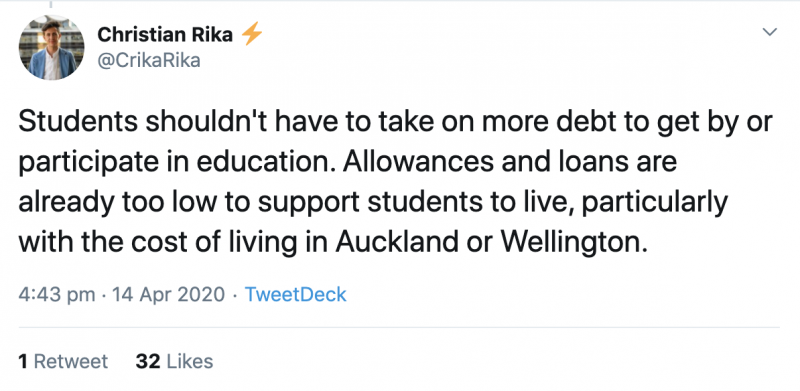Image resolution: width=800 pixels, height=391 pixels.
Task: Click the thread connector line above the avatar
Action: (52, 5)
